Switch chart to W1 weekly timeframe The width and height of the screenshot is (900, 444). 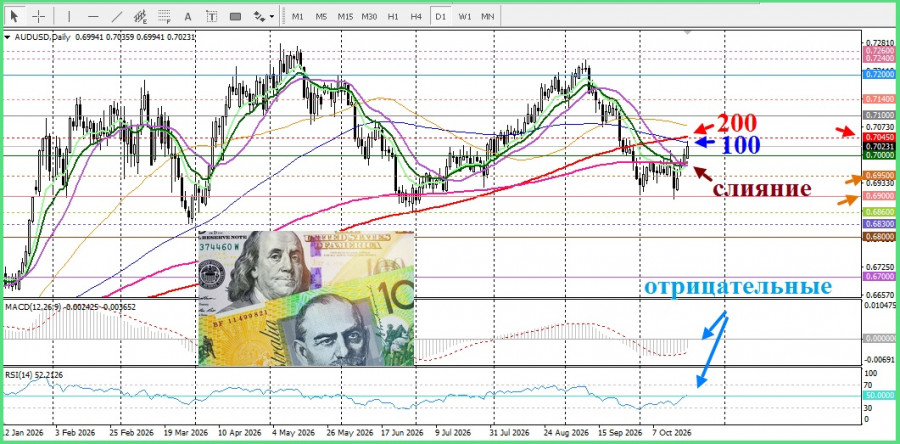464,17
